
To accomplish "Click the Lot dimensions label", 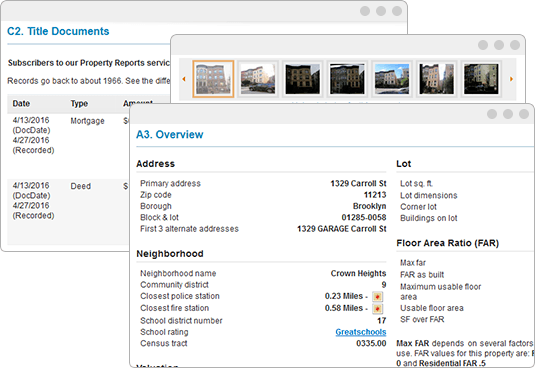I will [429, 195].
